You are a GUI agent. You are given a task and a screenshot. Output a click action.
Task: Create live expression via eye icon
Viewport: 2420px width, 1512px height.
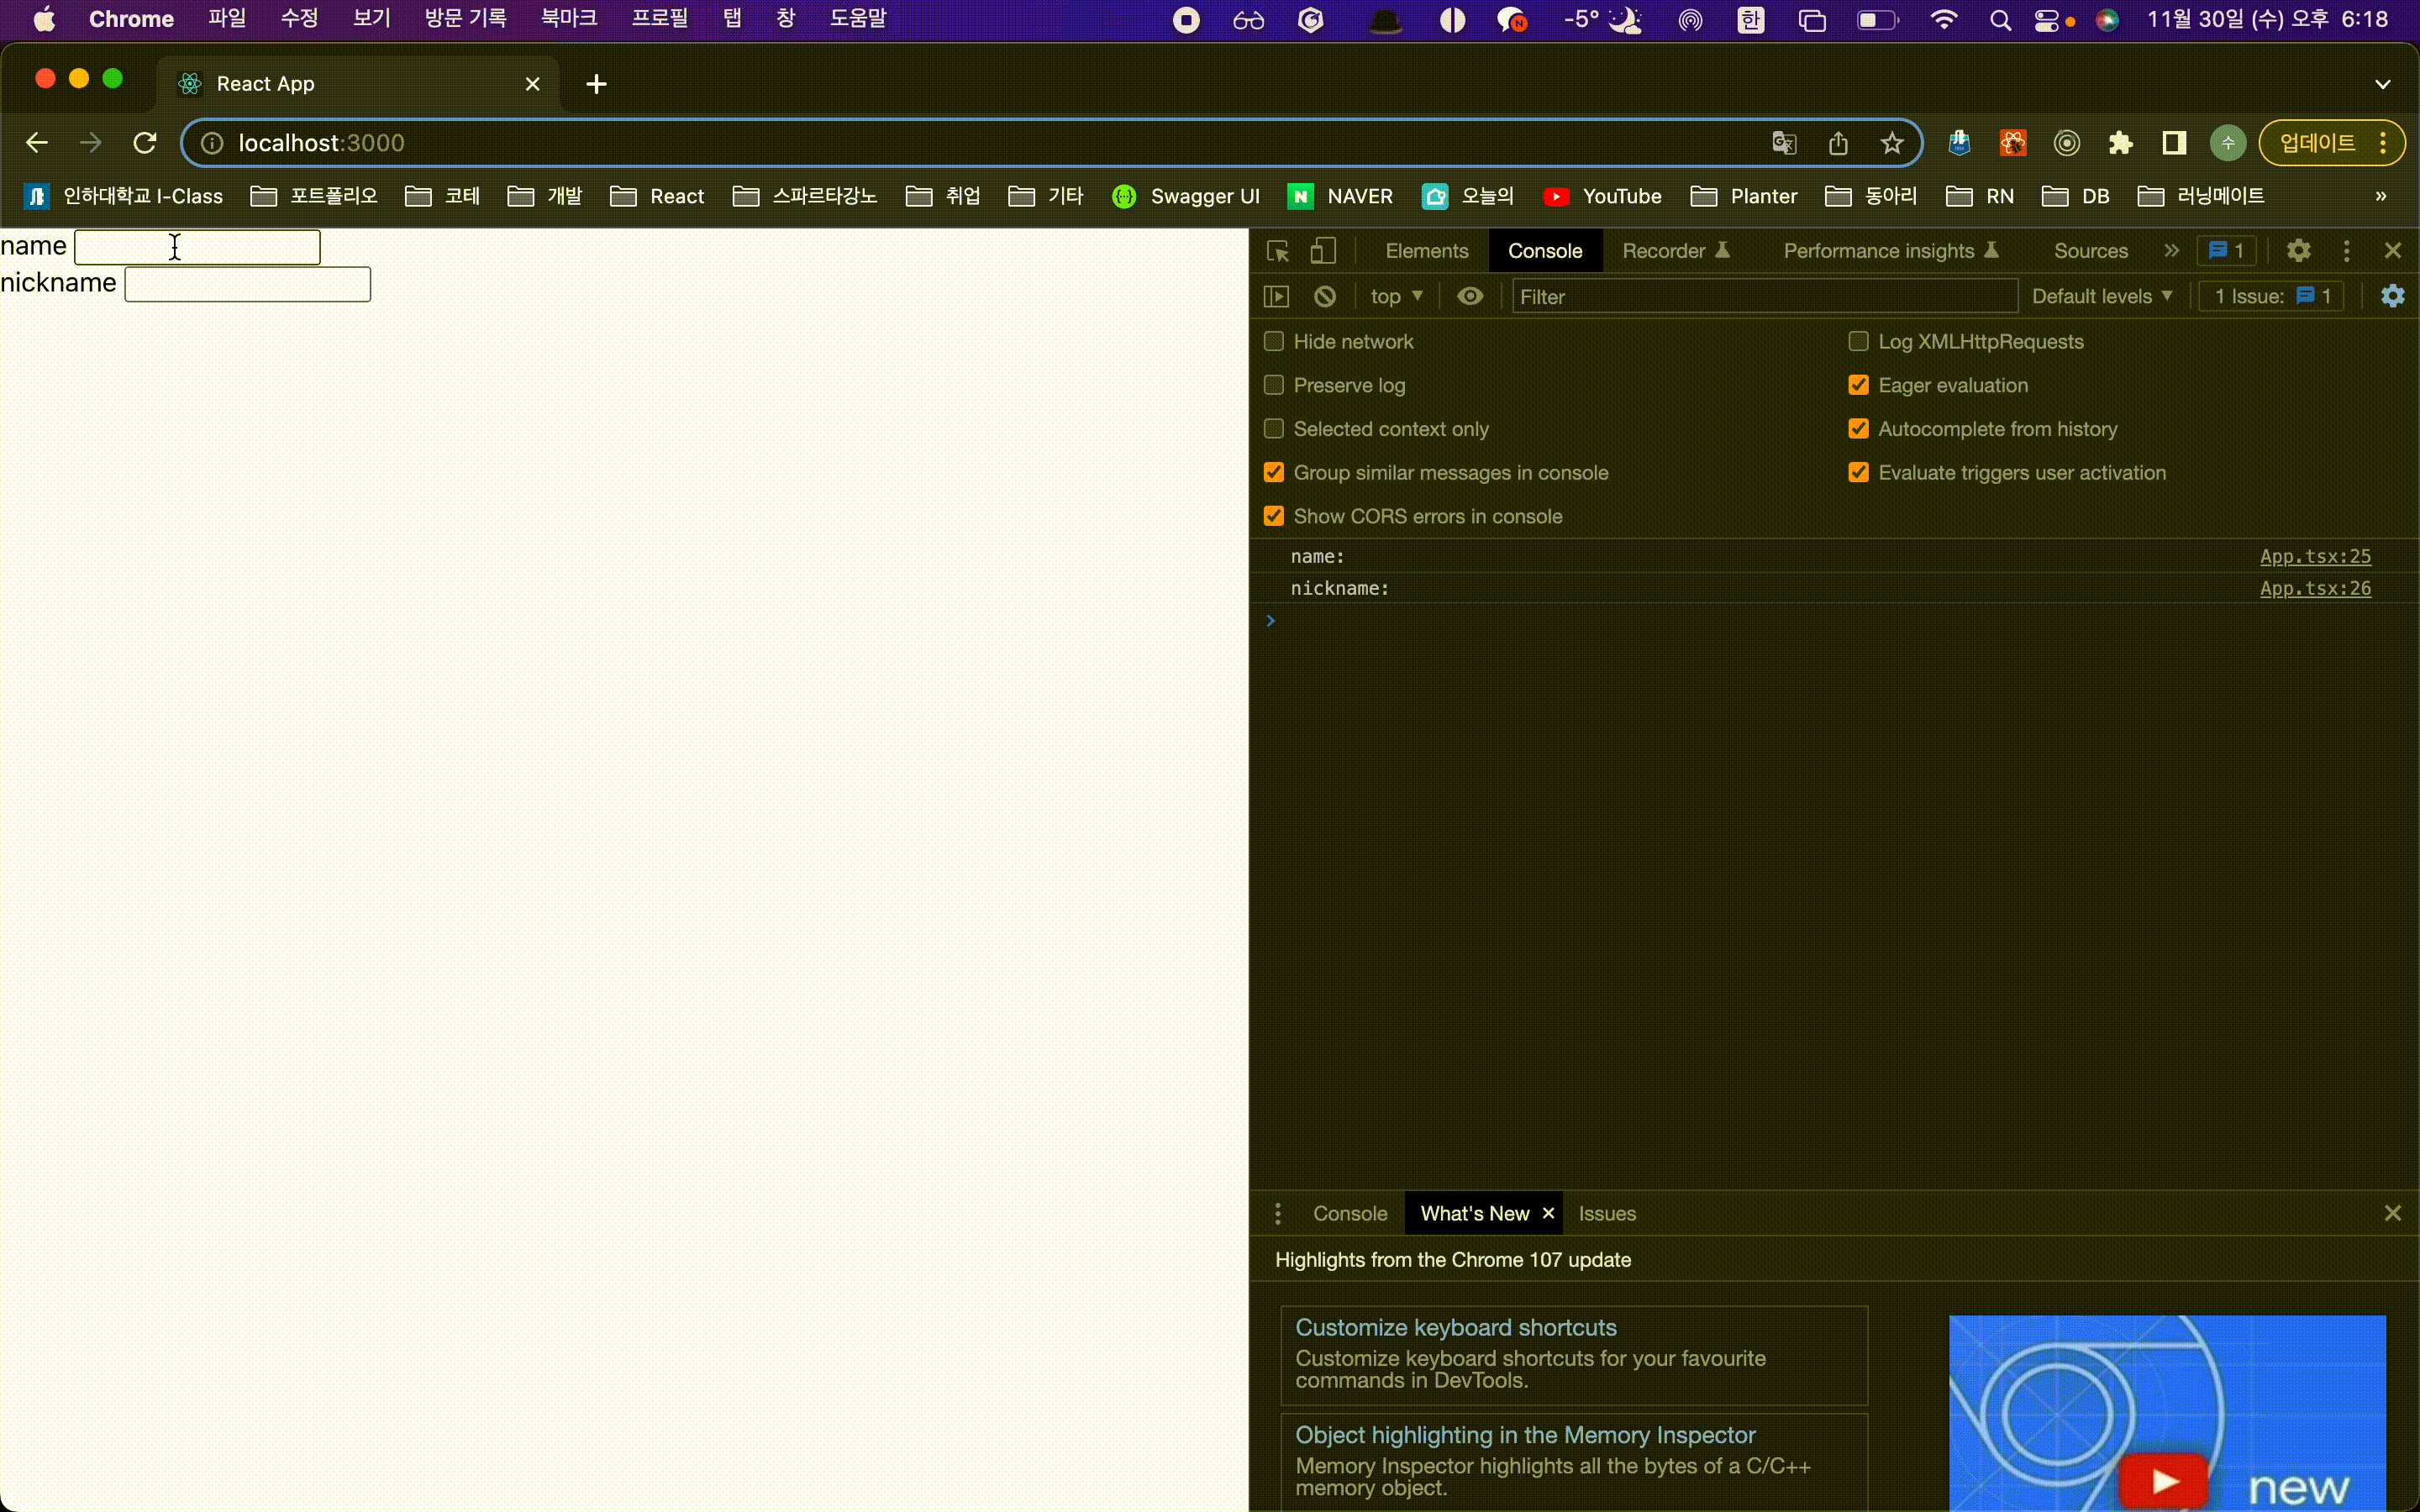1470,296
